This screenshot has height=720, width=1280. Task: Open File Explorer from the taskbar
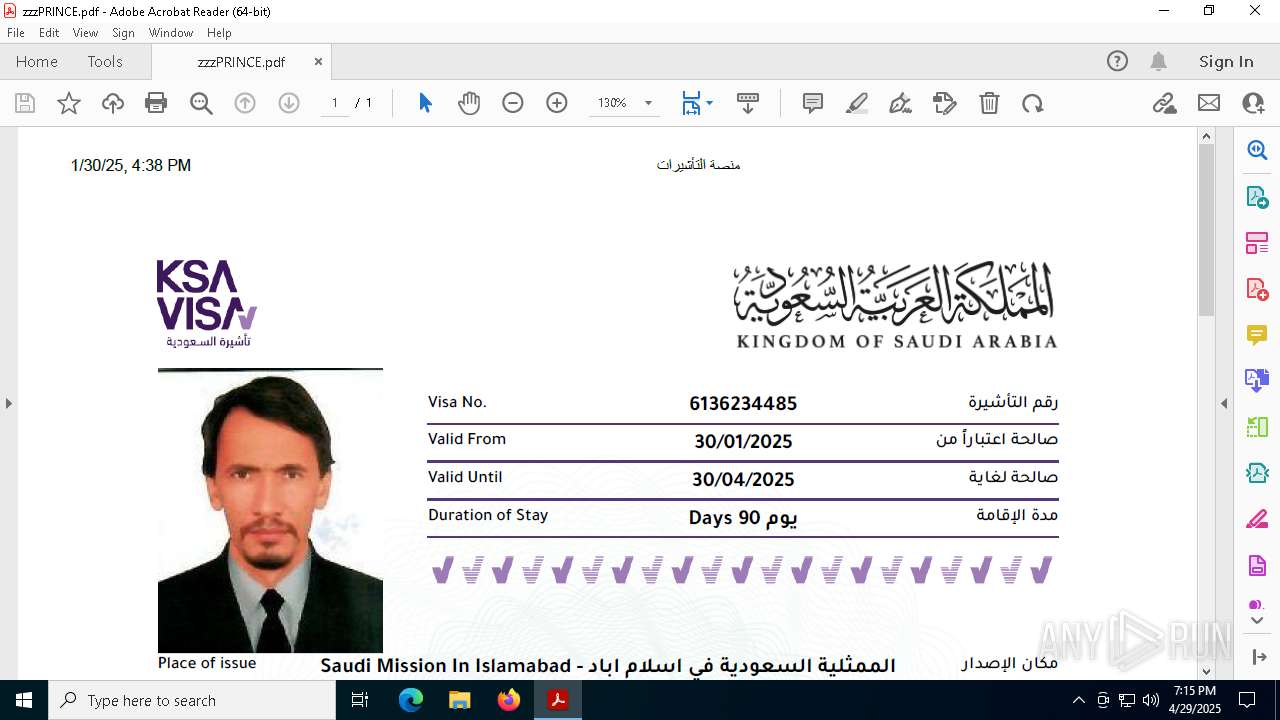click(x=460, y=700)
